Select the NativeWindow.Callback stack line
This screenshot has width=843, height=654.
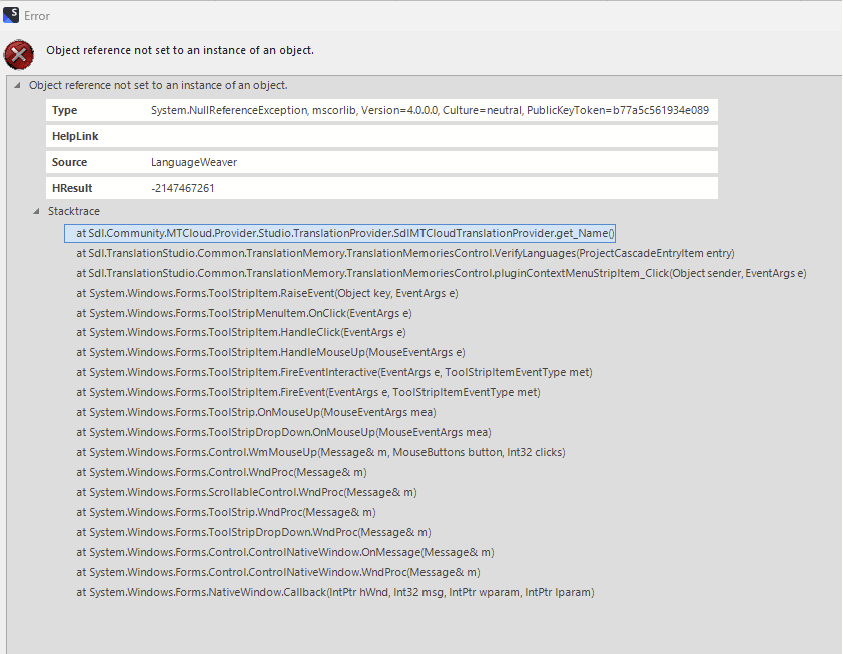(x=335, y=592)
